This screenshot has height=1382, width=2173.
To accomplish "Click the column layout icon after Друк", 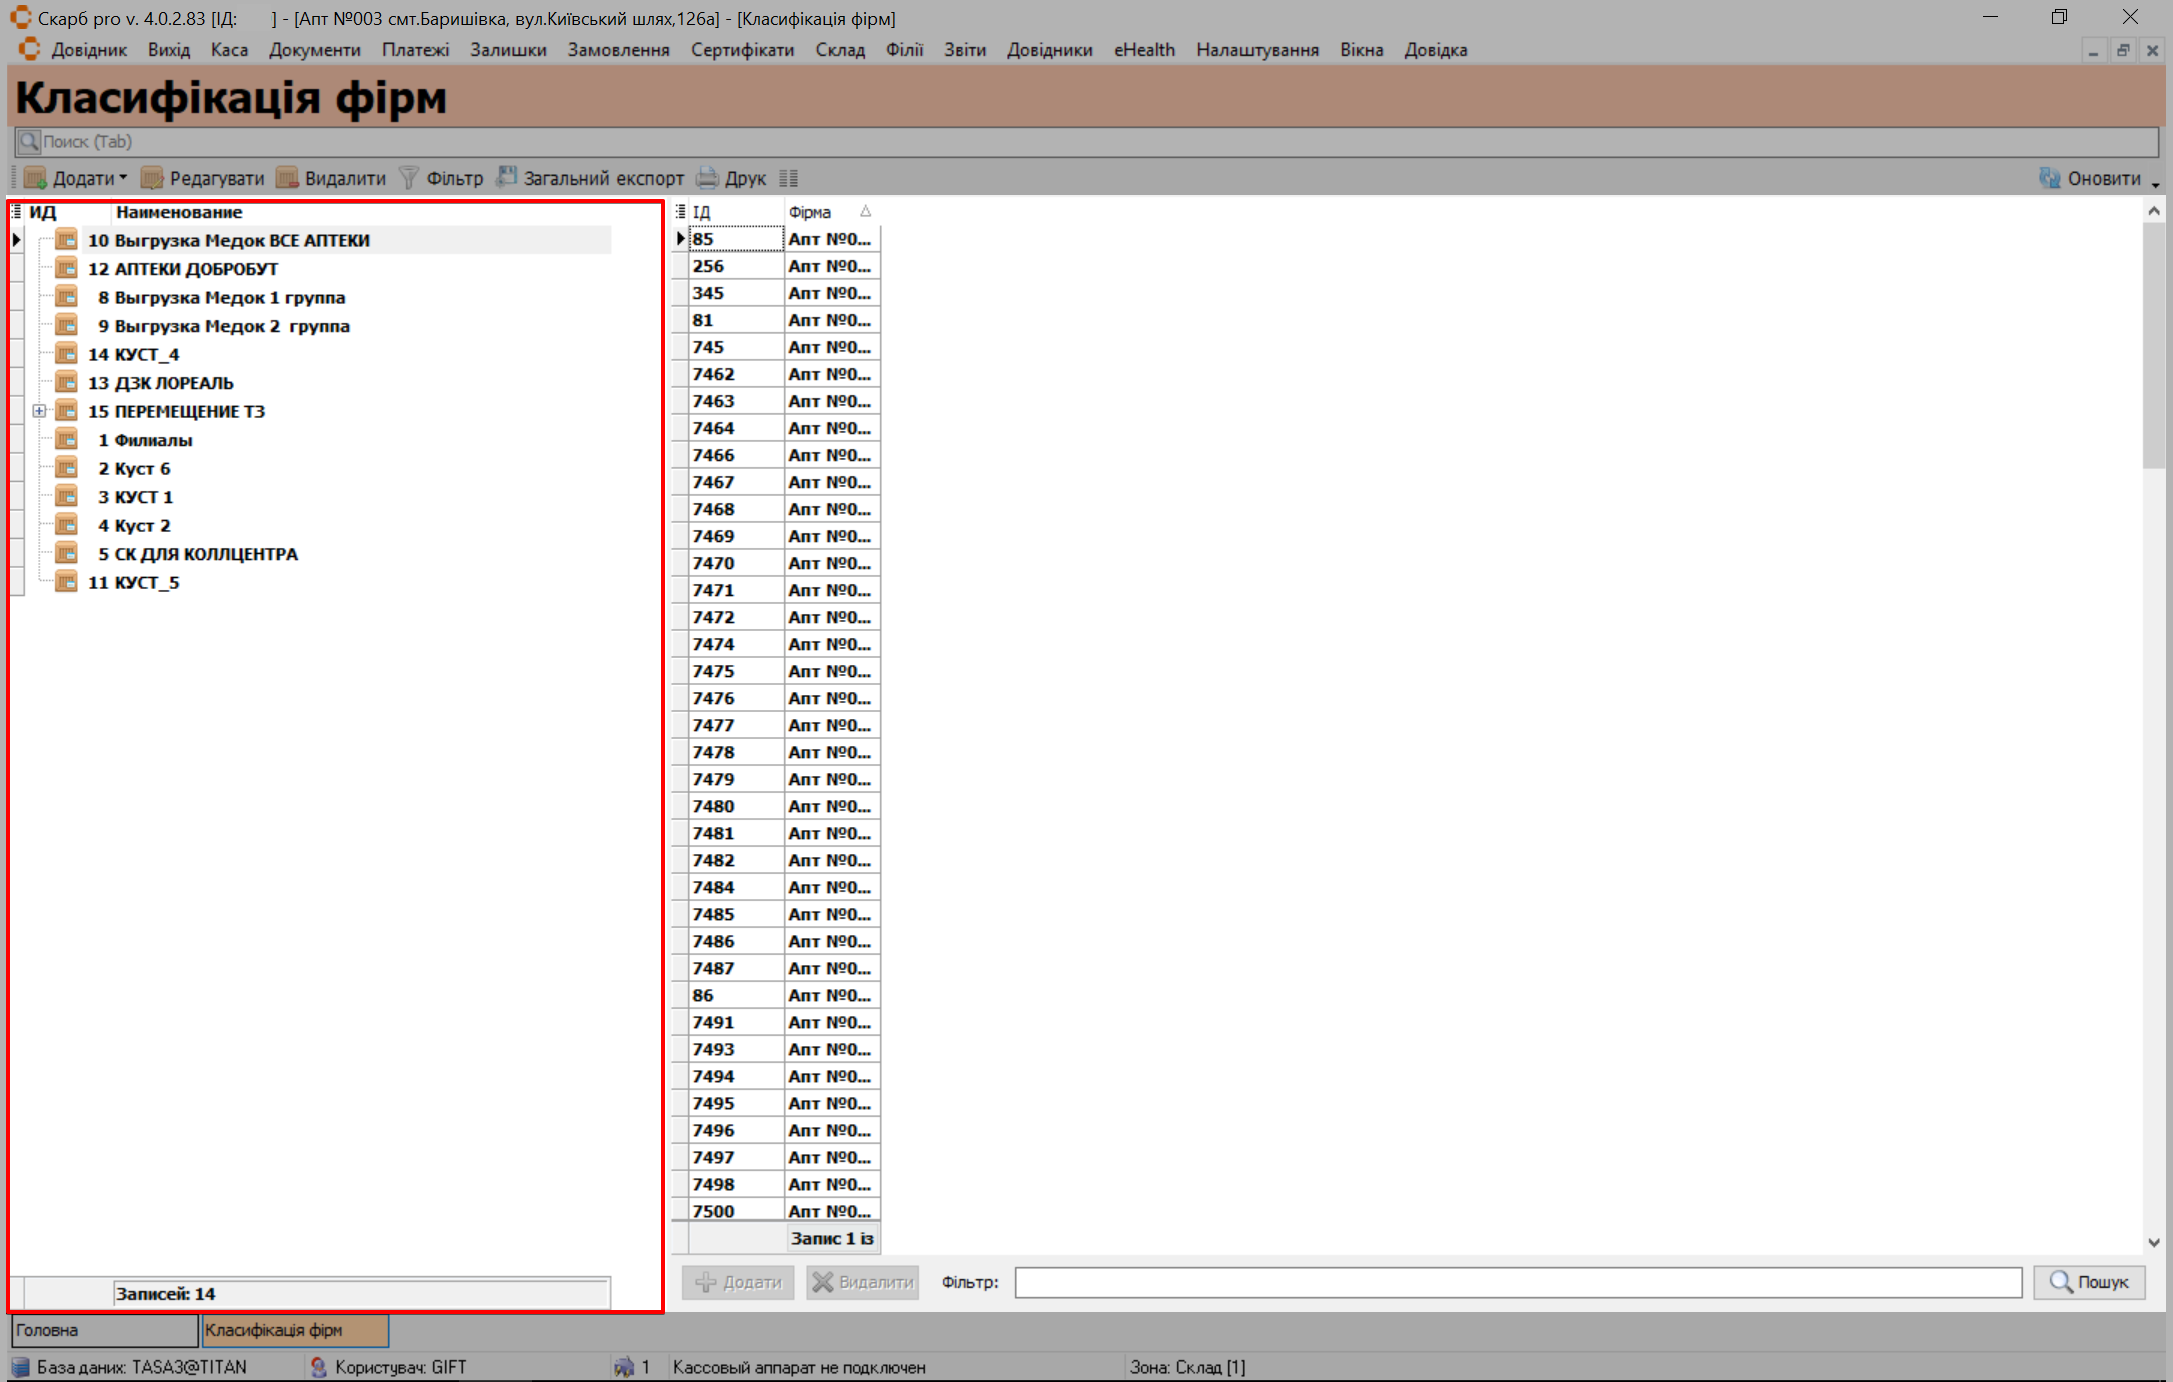I will pyautogui.click(x=789, y=179).
